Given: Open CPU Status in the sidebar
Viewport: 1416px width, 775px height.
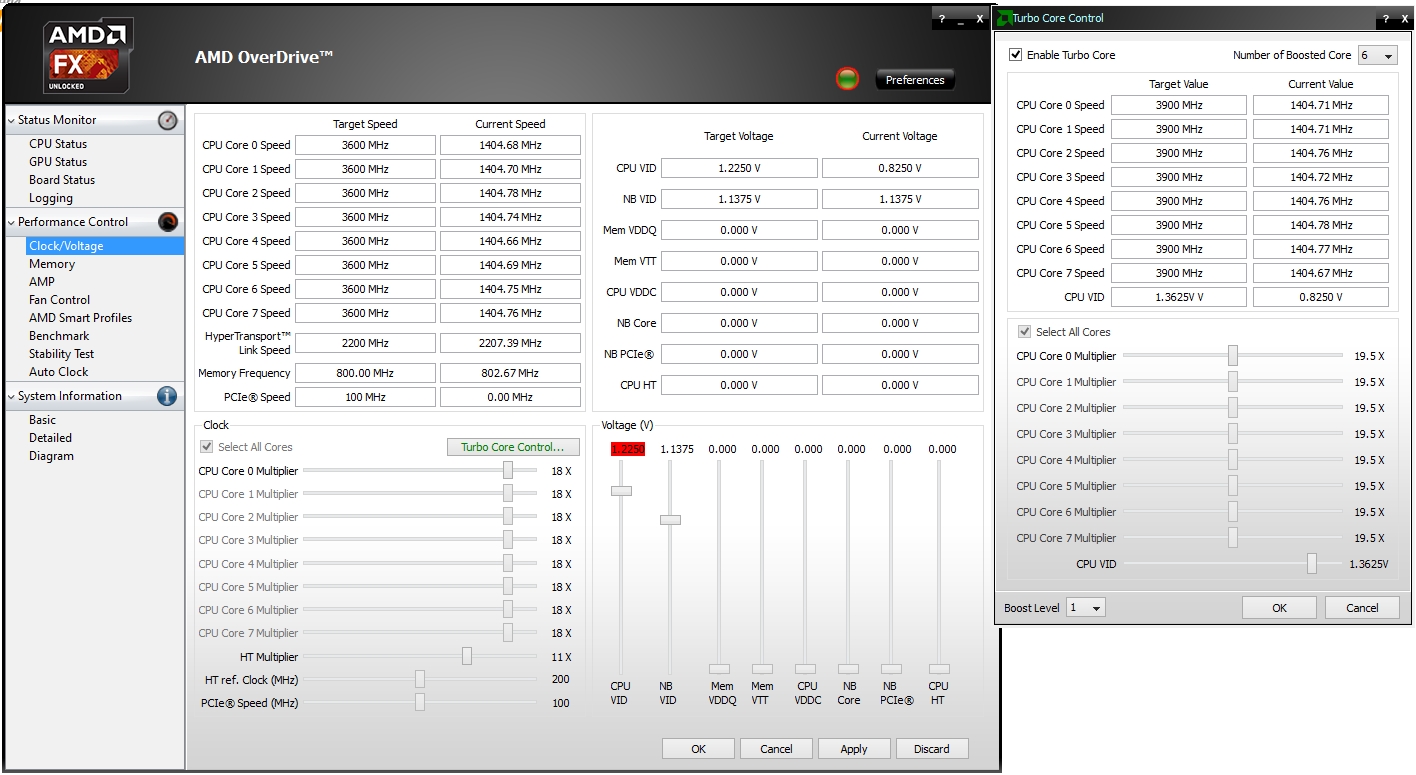Looking at the screenshot, I should click(x=58, y=144).
